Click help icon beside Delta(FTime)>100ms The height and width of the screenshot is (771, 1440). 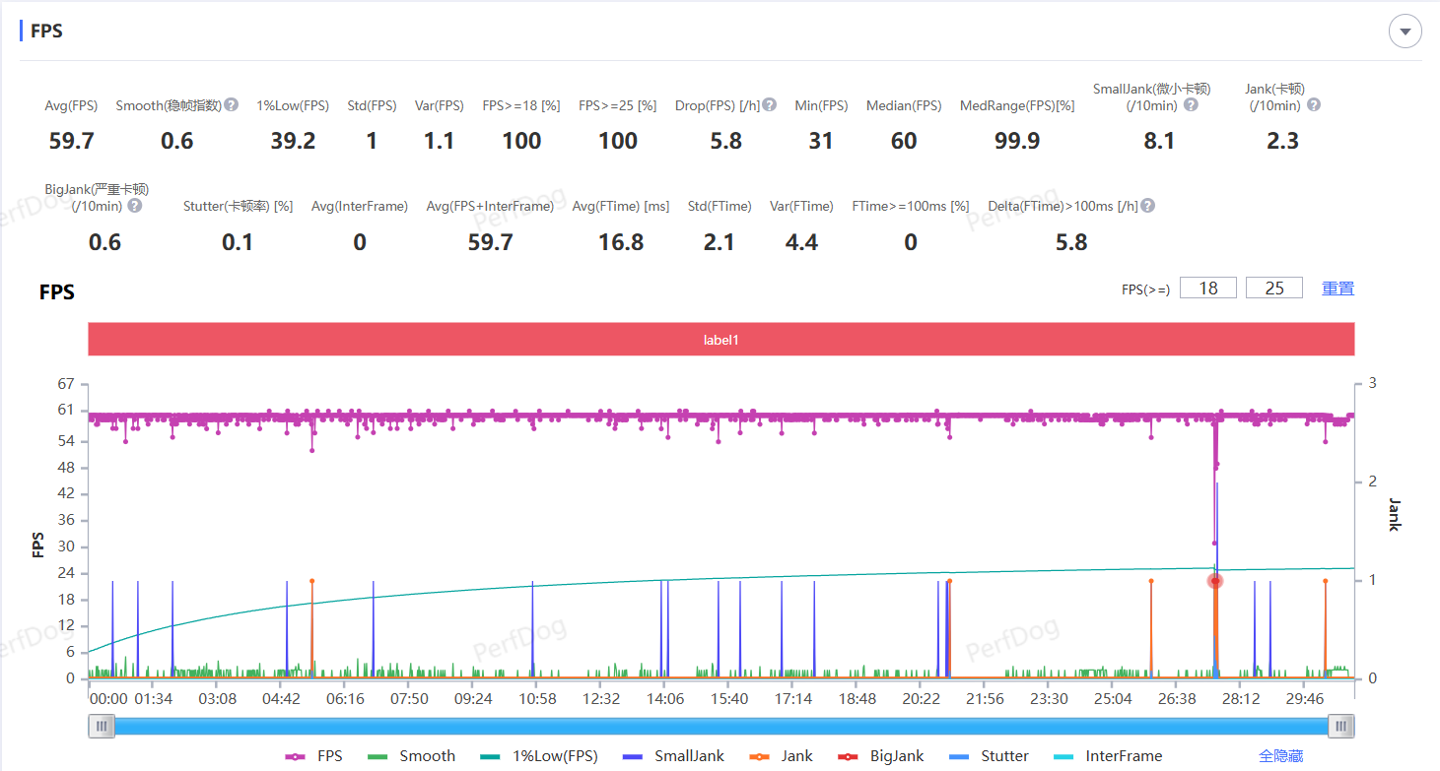(x=1148, y=206)
